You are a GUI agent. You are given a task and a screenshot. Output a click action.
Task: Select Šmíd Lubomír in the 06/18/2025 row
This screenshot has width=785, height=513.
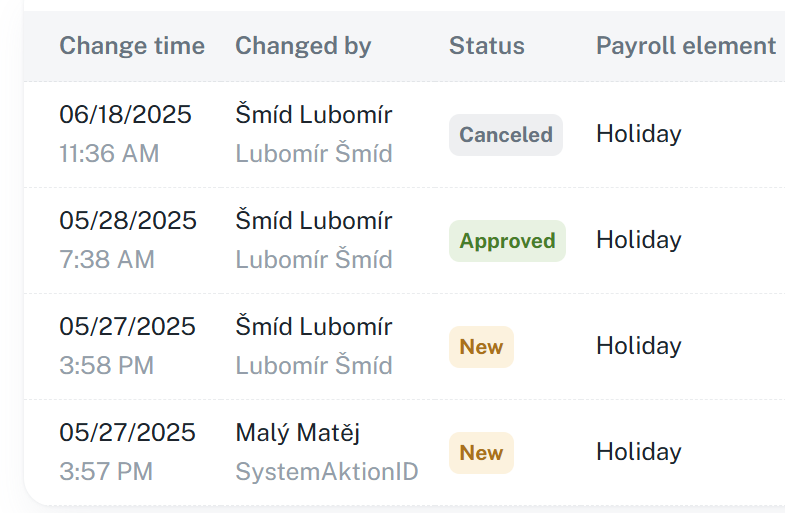click(313, 115)
